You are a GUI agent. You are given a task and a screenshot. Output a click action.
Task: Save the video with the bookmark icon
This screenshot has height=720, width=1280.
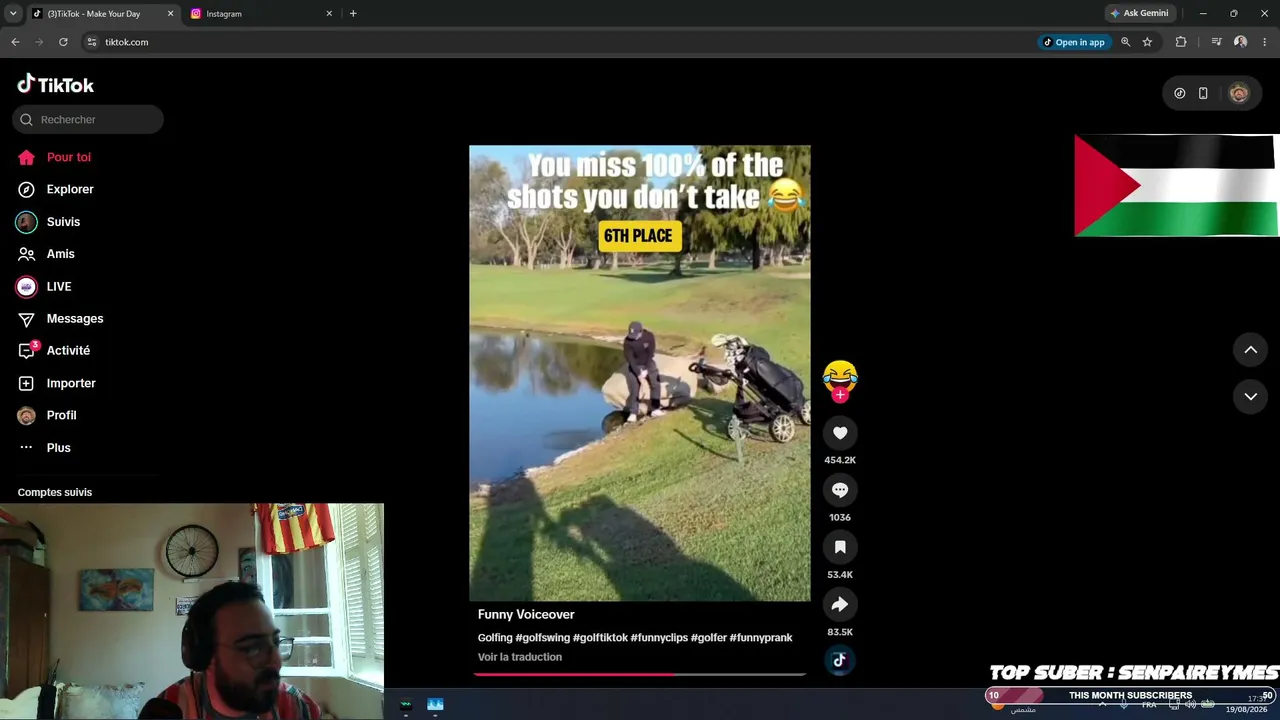click(840, 547)
